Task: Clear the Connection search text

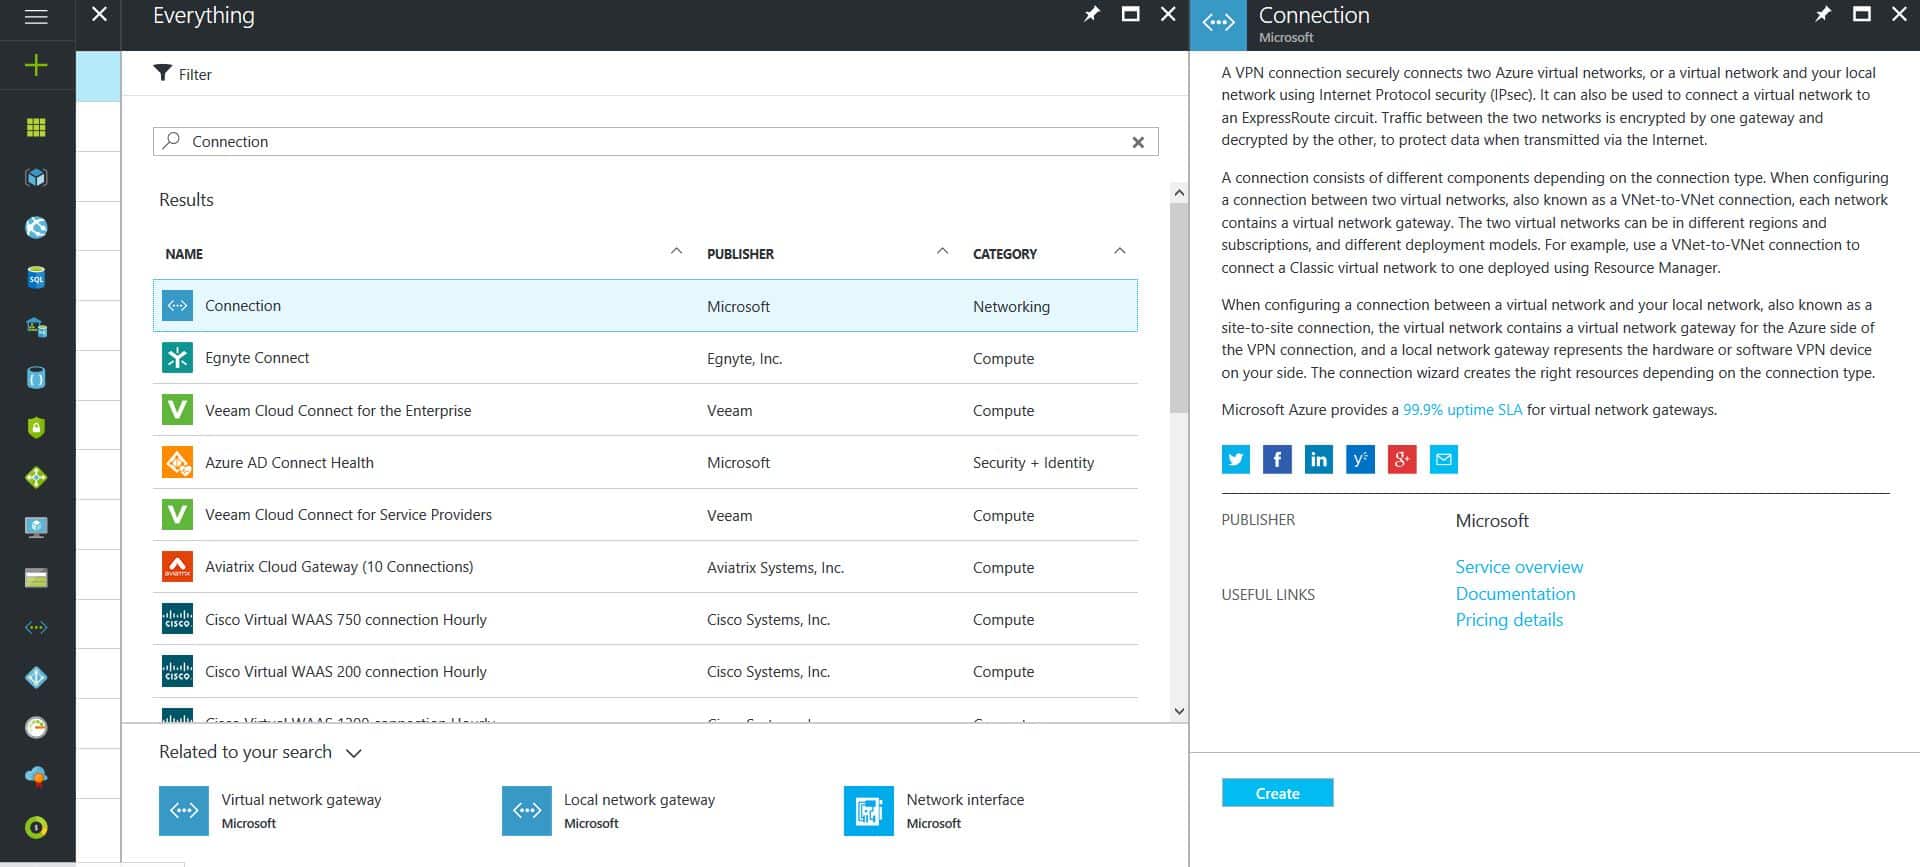Action: pyautogui.click(x=1137, y=142)
